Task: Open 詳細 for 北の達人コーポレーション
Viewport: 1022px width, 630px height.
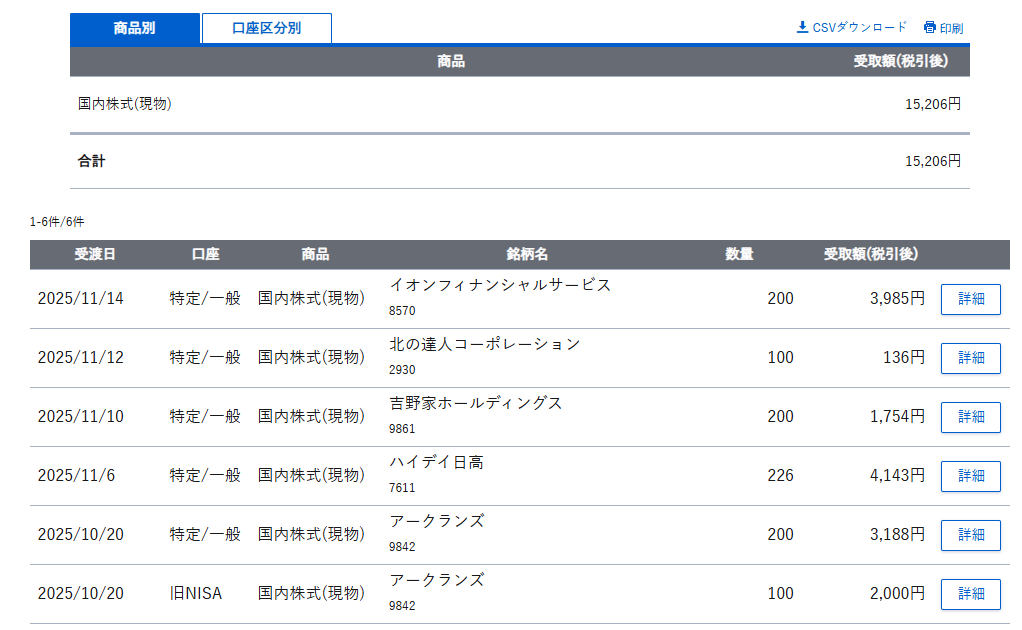Action: pos(970,358)
